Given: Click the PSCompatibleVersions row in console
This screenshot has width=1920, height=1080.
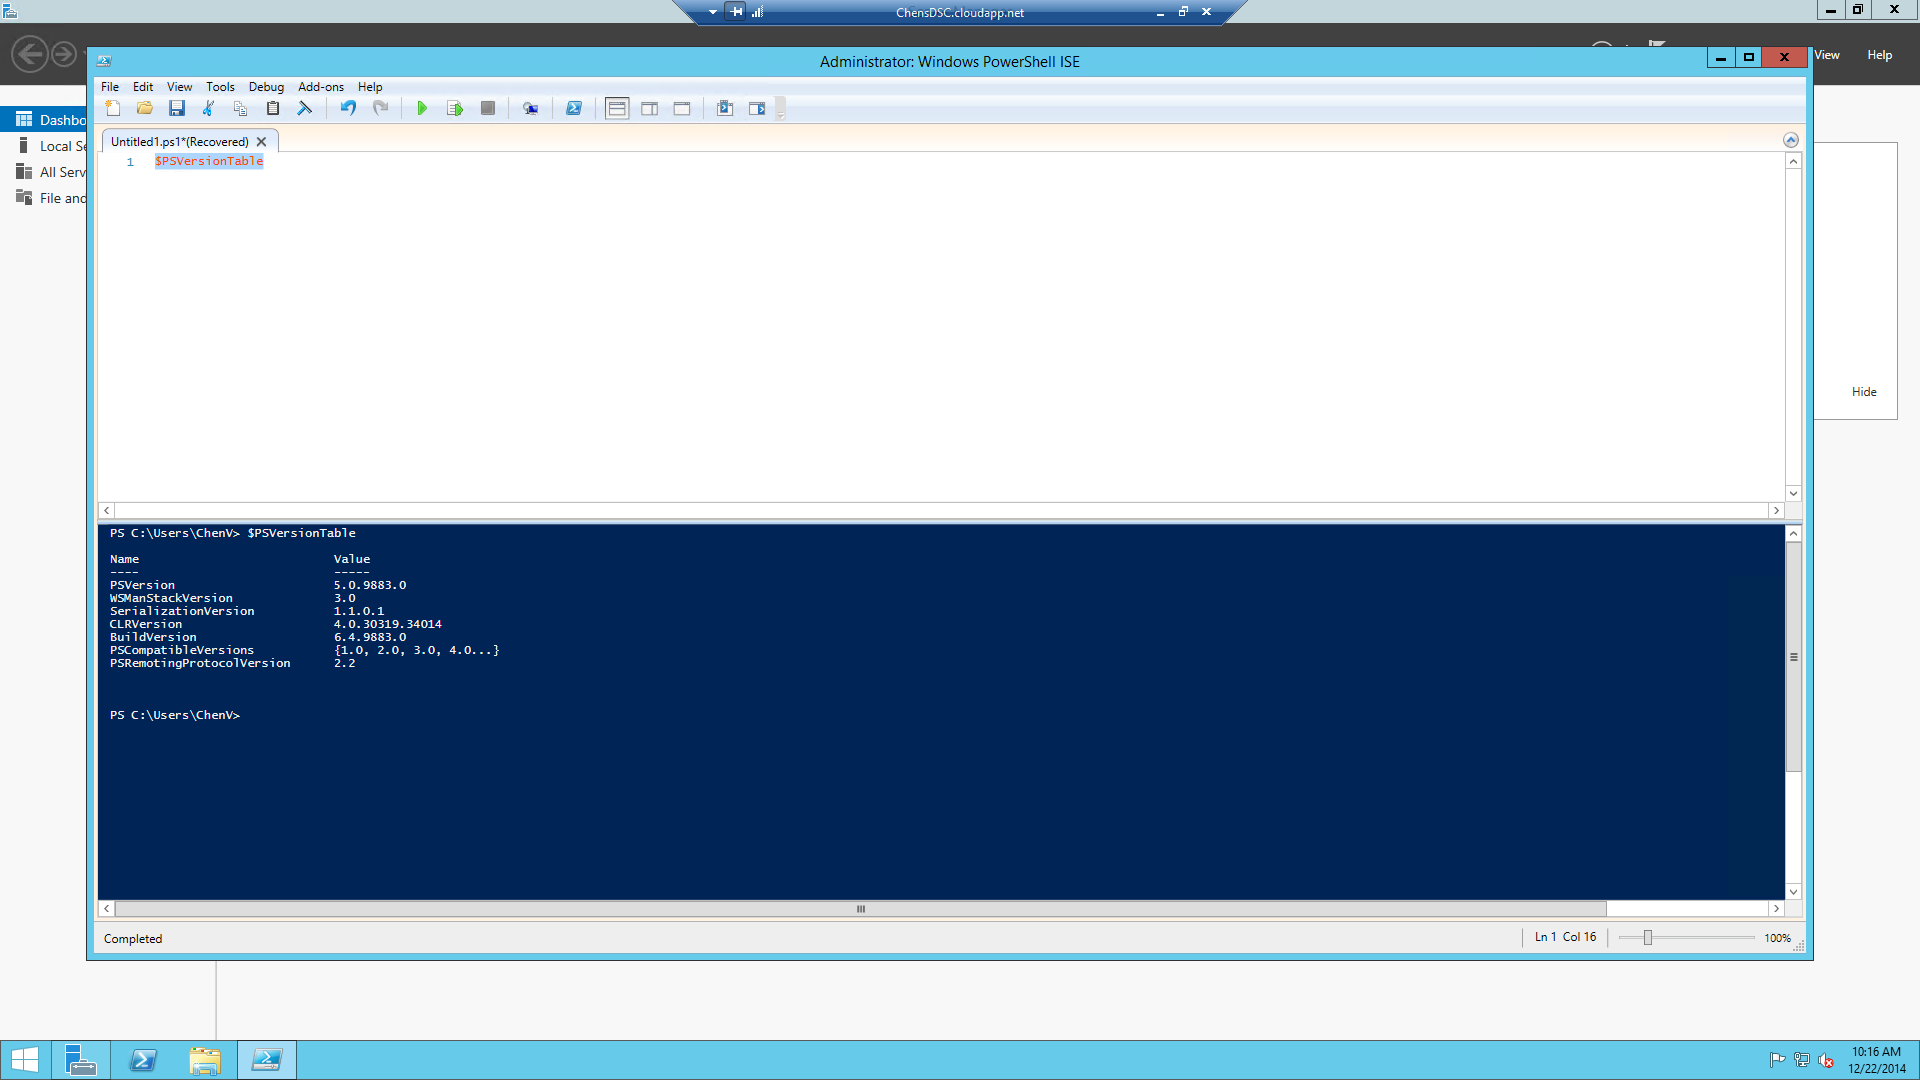Looking at the screenshot, I should point(304,650).
